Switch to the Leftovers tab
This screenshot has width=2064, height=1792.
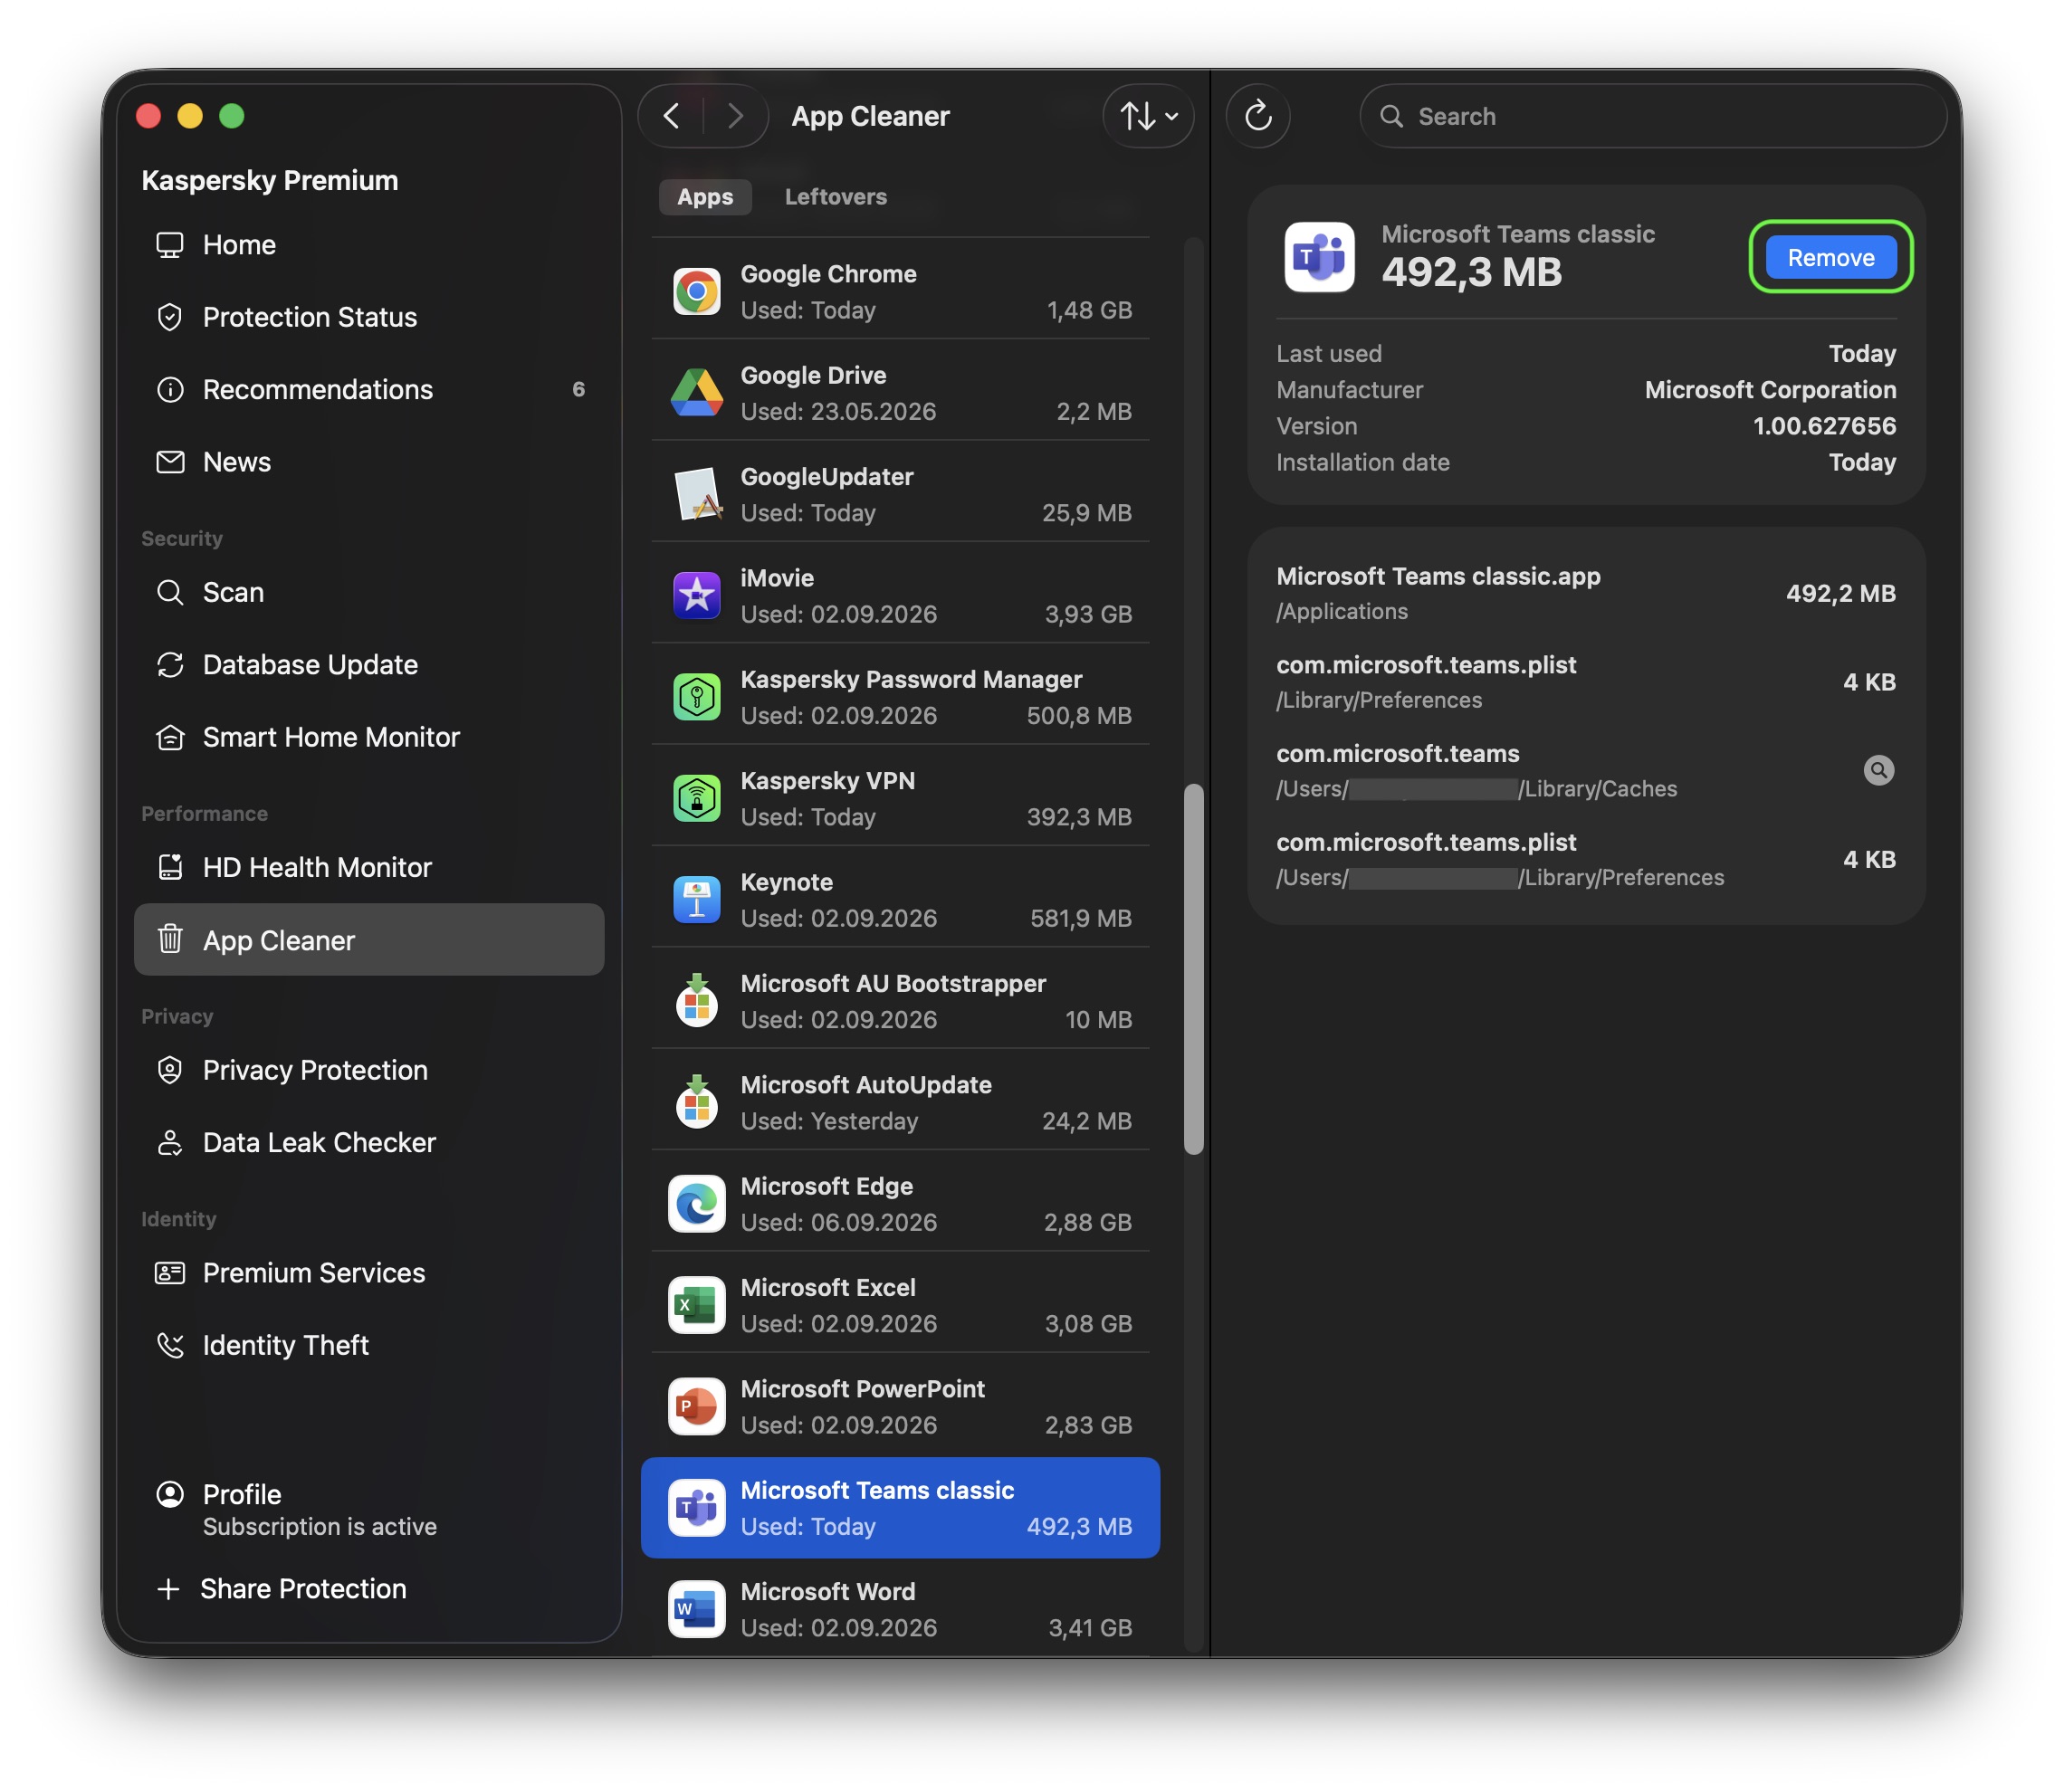coord(835,196)
